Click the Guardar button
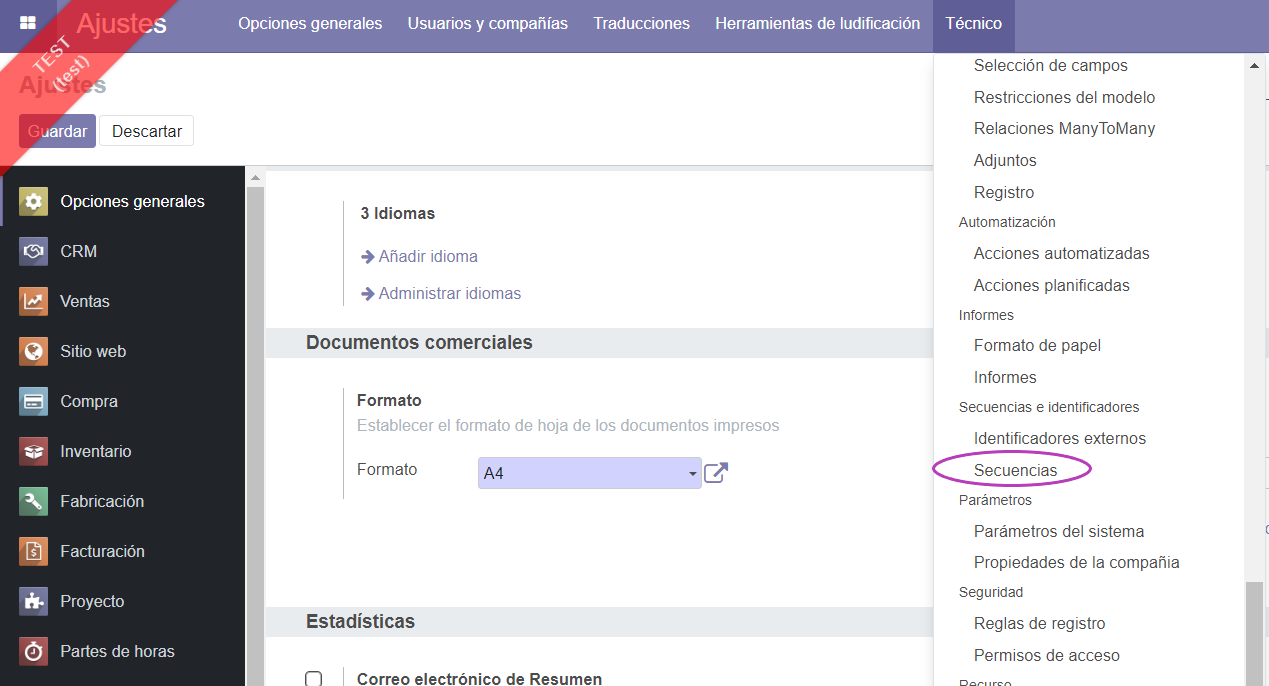Viewport: 1269px width, 686px height. (x=57, y=131)
